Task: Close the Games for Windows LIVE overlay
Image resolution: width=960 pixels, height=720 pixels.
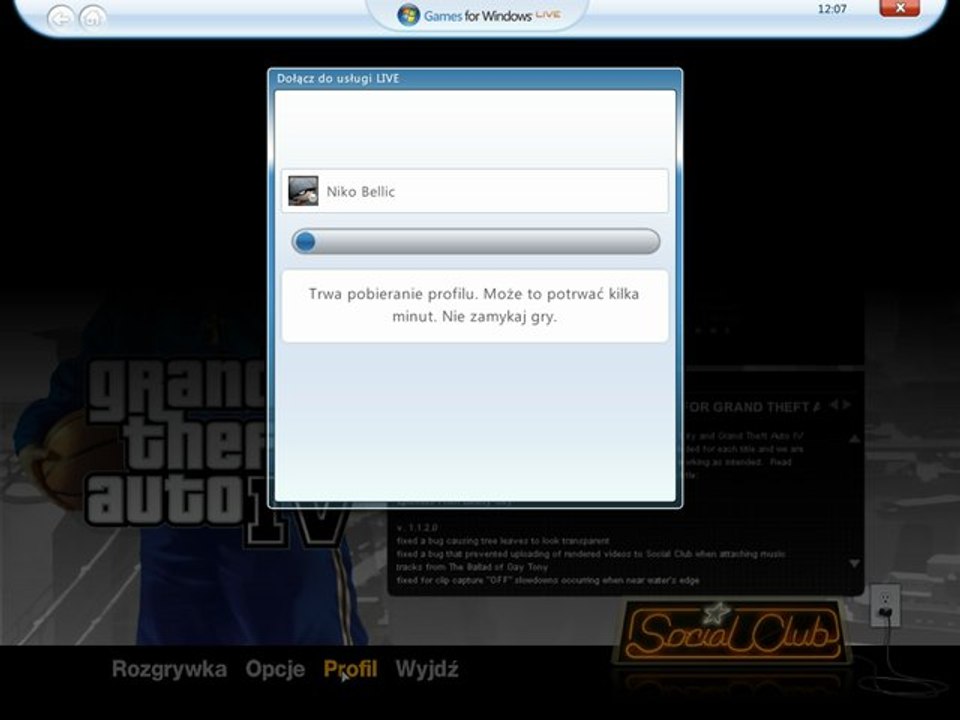Action: click(x=899, y=8)
